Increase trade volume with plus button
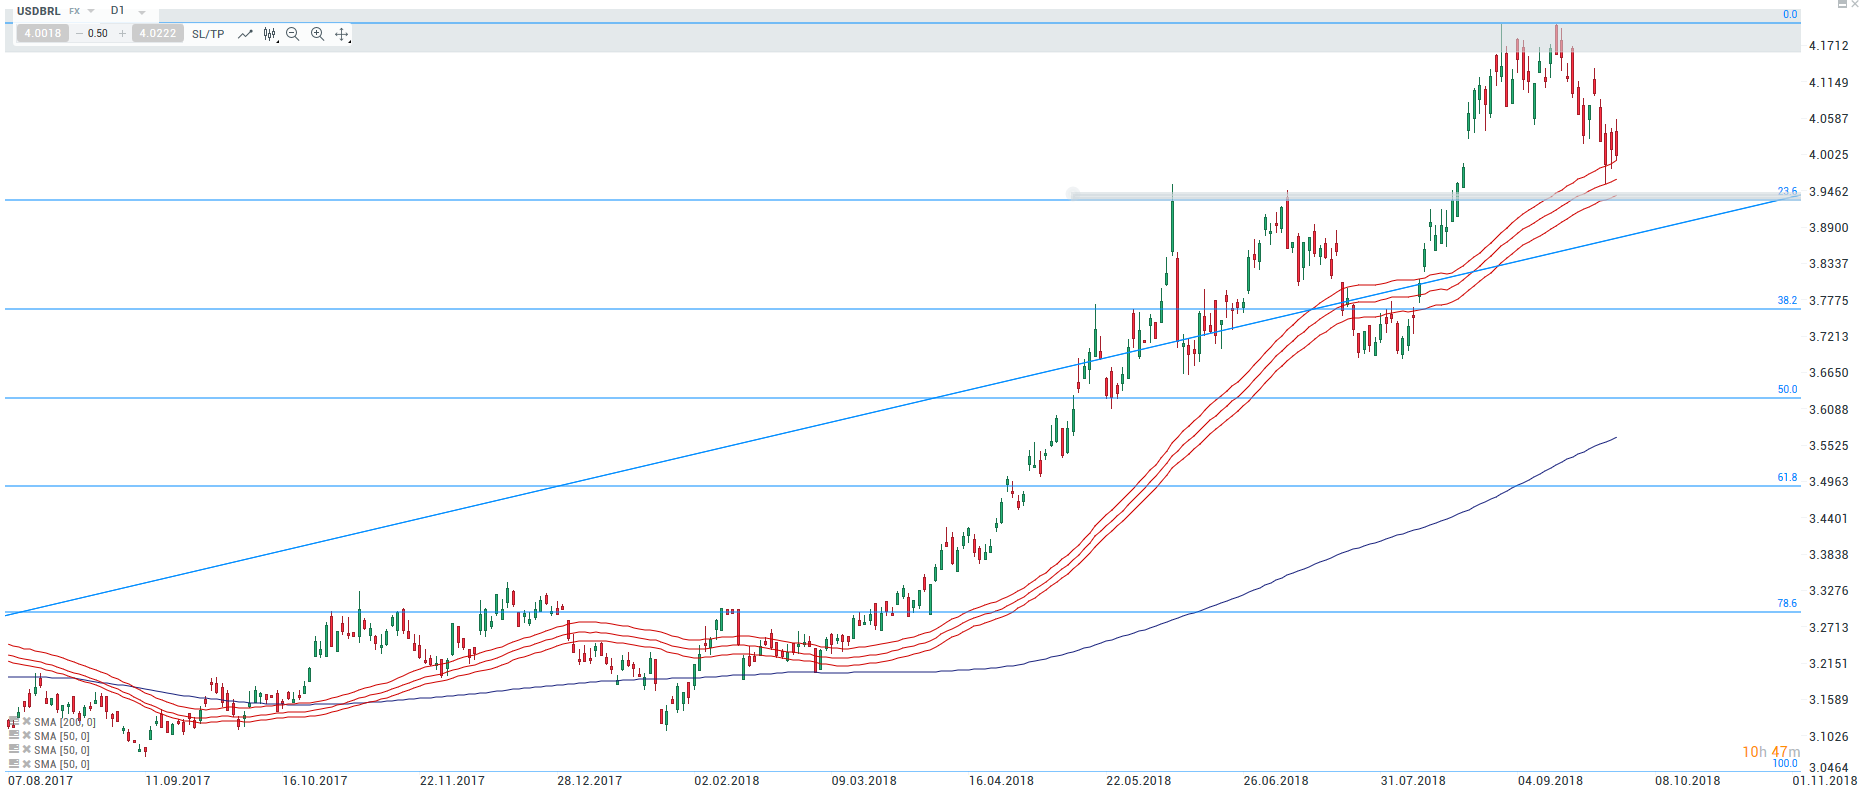The image size is (1868, 797). 122,34
